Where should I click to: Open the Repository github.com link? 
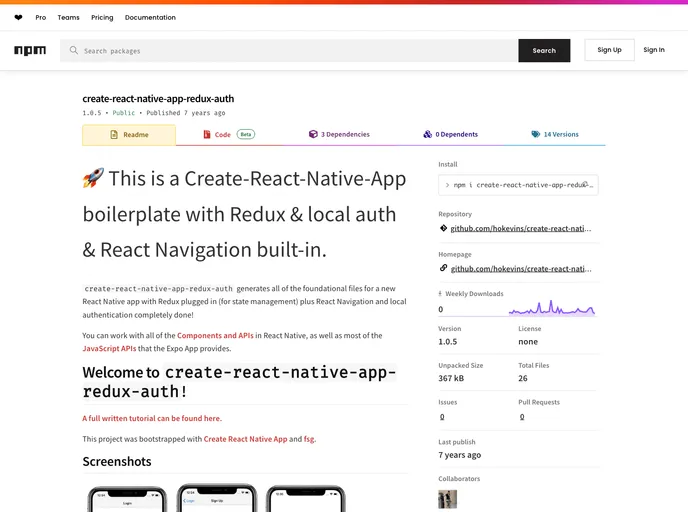tap(521, 229)
